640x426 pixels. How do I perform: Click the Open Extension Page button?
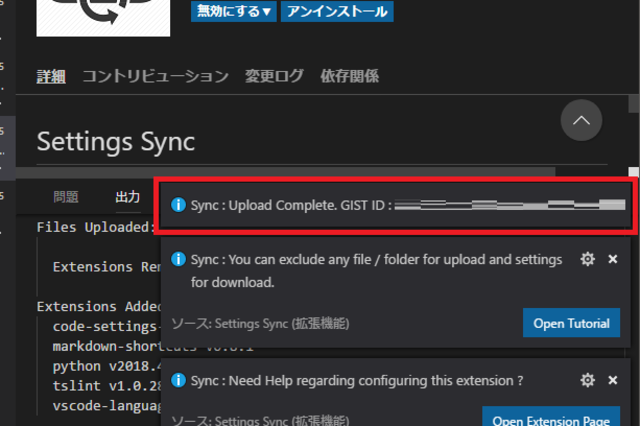[x=551, y=417]
